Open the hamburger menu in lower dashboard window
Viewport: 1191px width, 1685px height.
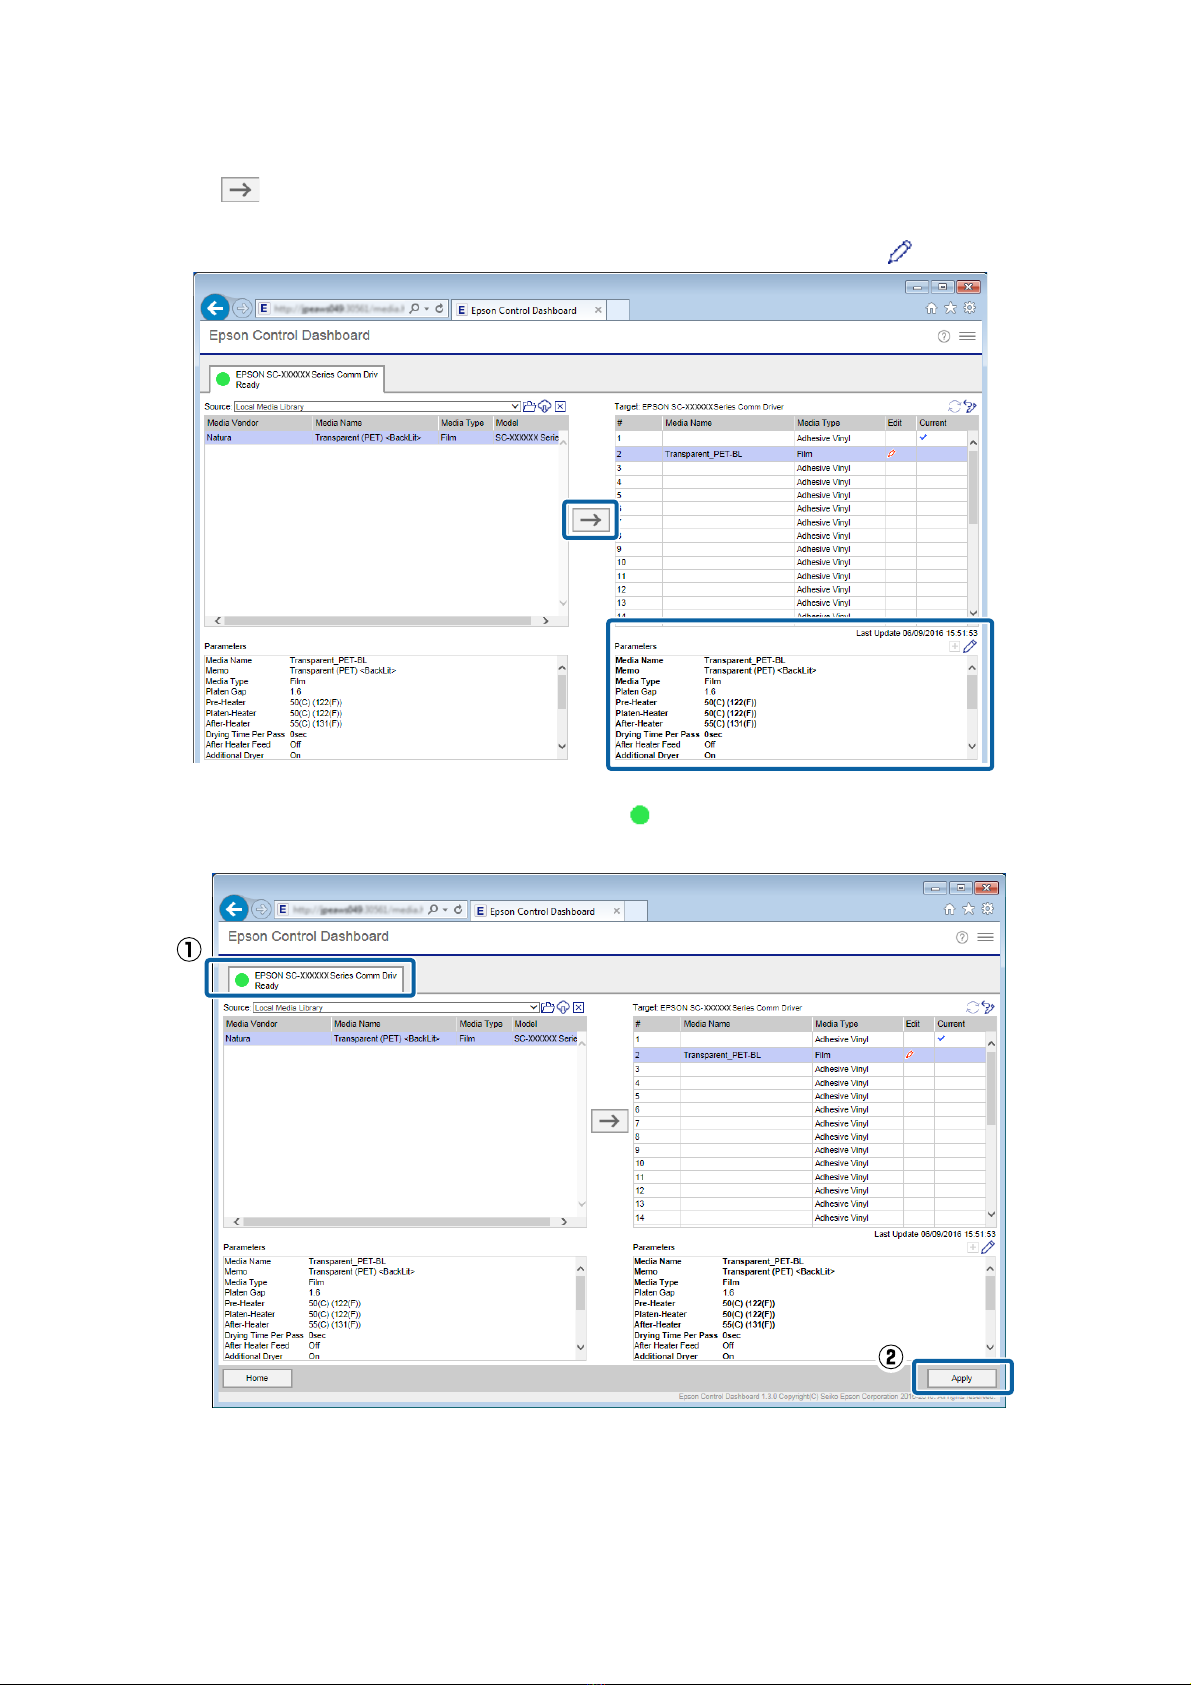point(986,937)
